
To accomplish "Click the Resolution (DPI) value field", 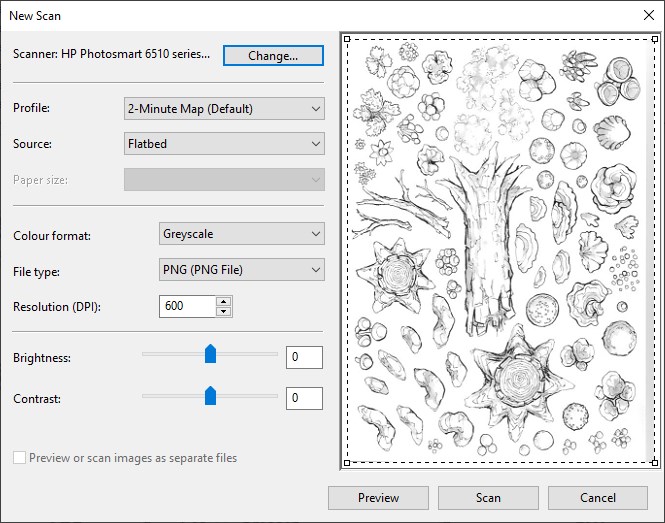I will click(187, 306).
